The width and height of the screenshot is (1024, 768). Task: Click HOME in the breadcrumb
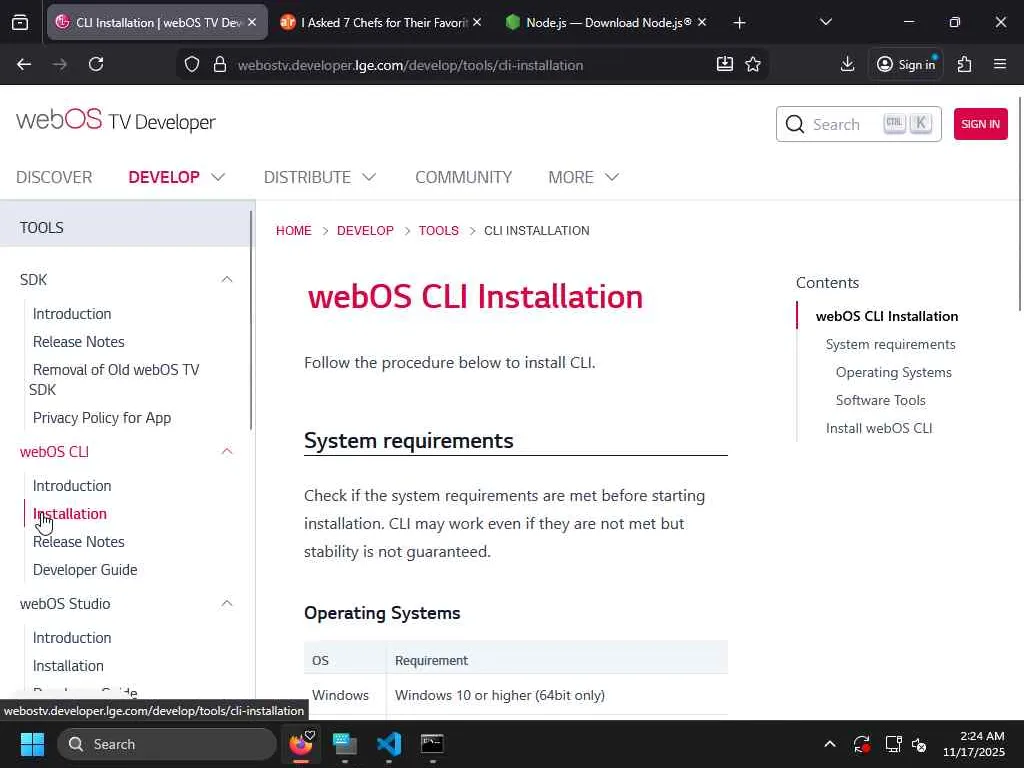[x=294, y=231]
